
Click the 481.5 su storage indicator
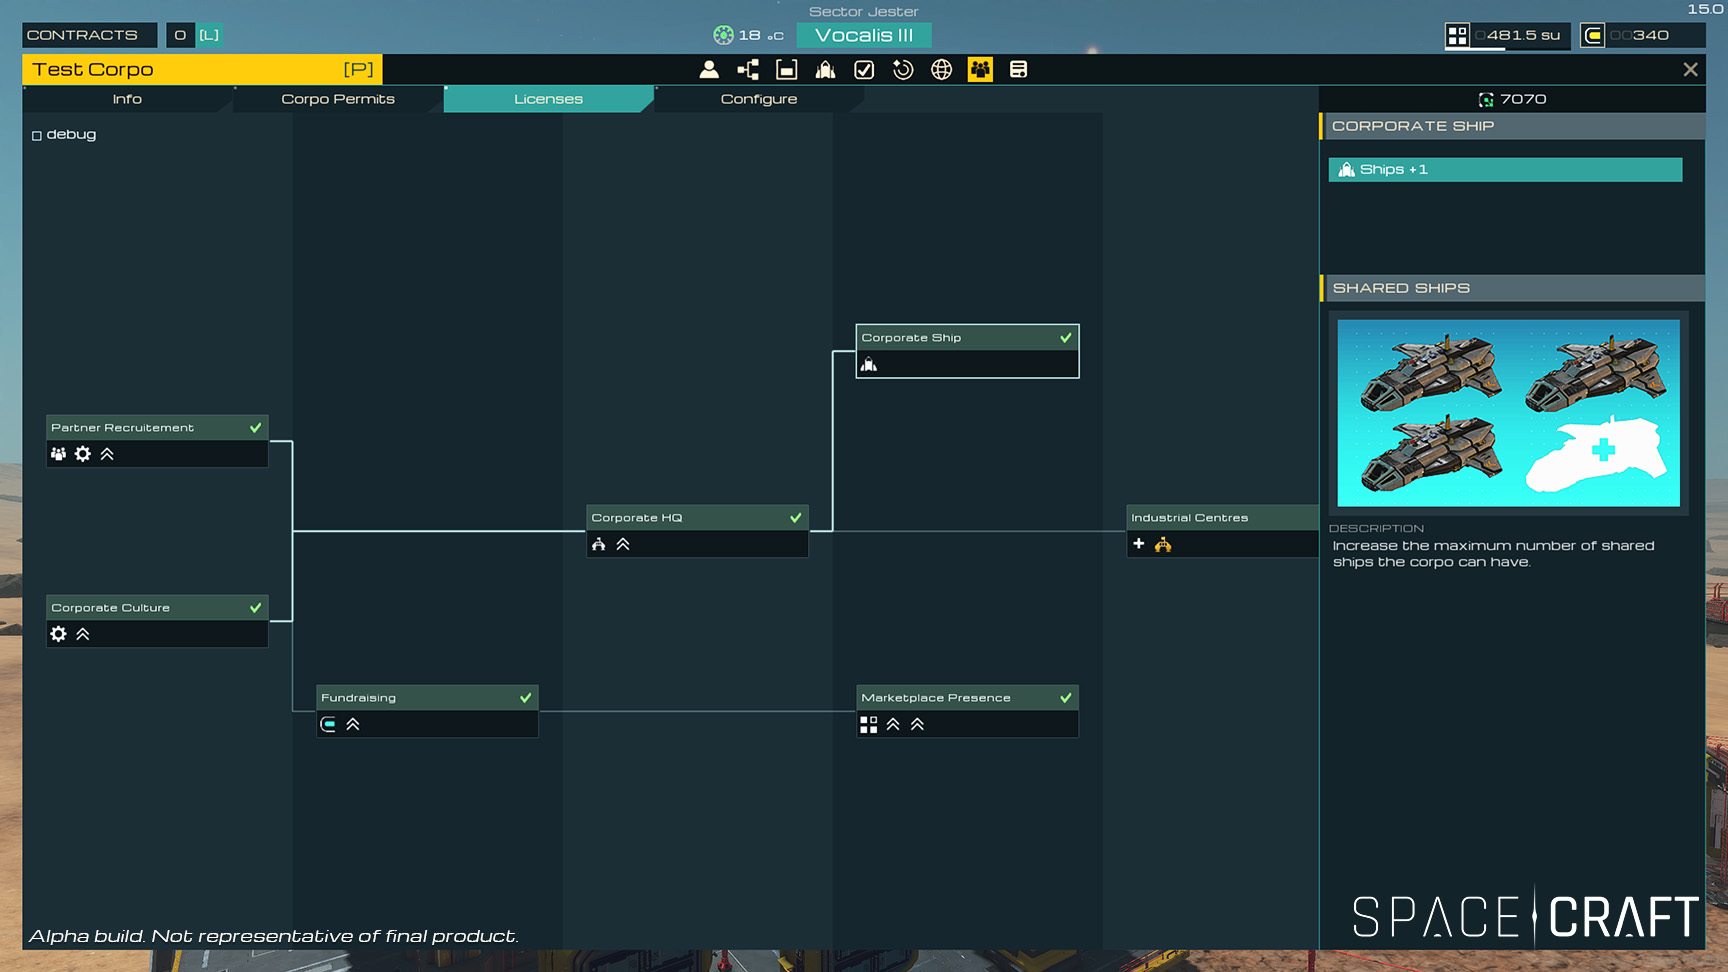click(1508, 35)
